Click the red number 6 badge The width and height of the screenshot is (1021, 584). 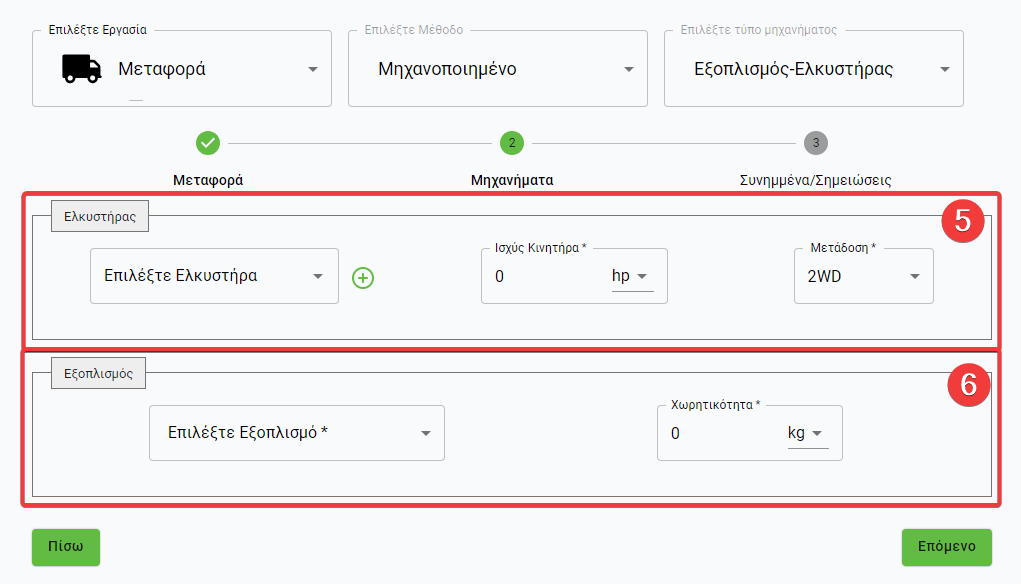[x=968, y=385]
